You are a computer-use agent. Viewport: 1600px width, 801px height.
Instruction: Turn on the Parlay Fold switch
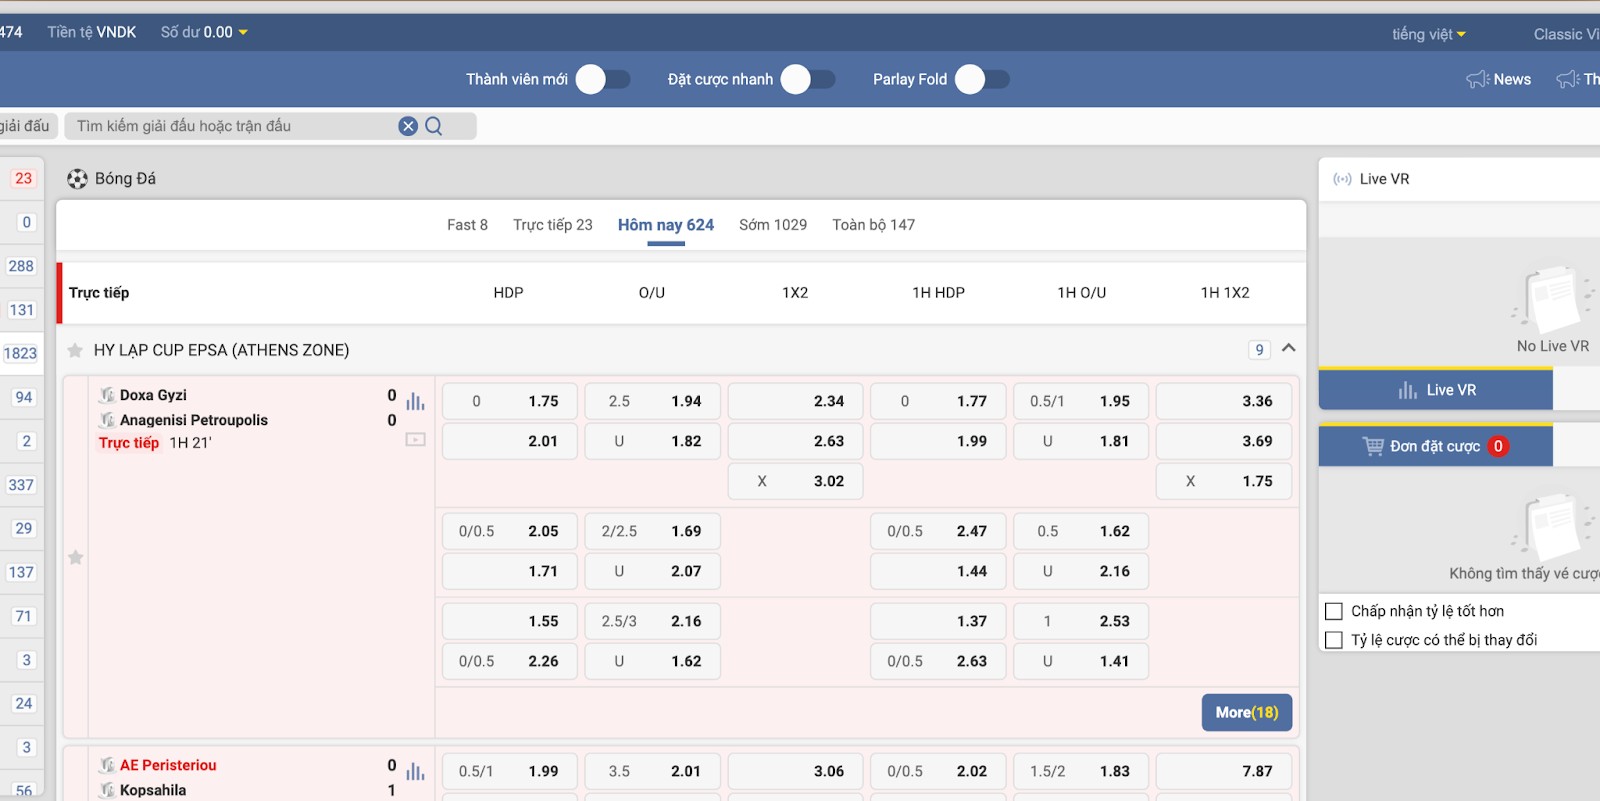coord(983,79)
